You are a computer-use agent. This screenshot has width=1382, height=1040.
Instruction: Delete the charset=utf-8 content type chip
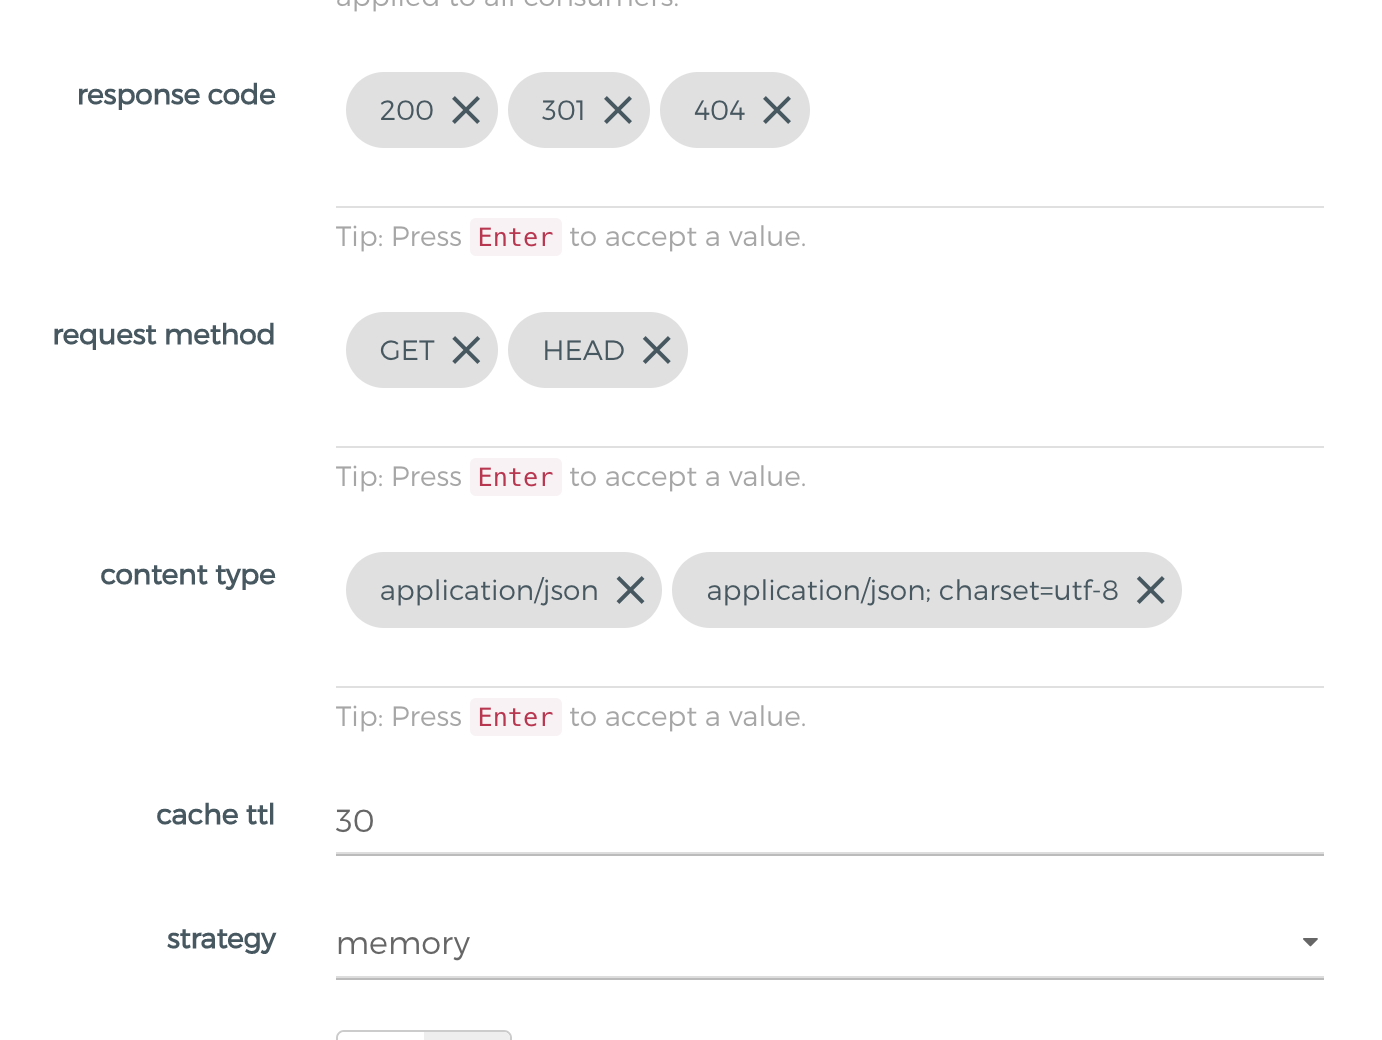[1151, 590]
